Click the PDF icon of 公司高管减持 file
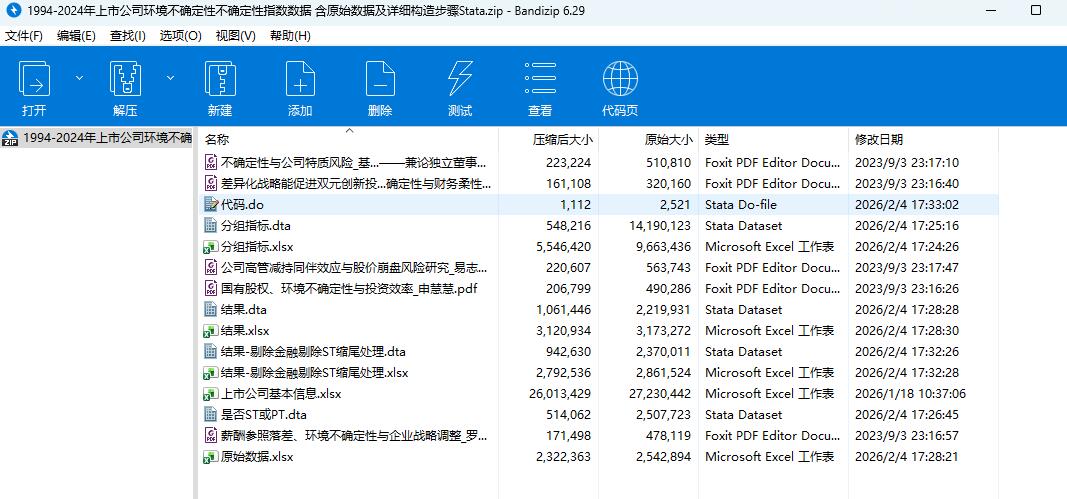The image size is (1067, 499). (211, 268)
